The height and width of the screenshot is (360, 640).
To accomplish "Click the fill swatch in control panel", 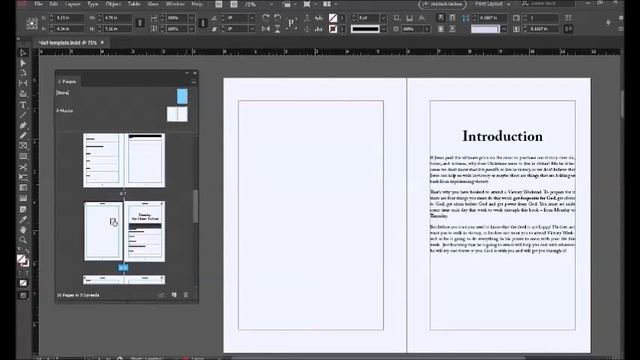I will point(333,18).
